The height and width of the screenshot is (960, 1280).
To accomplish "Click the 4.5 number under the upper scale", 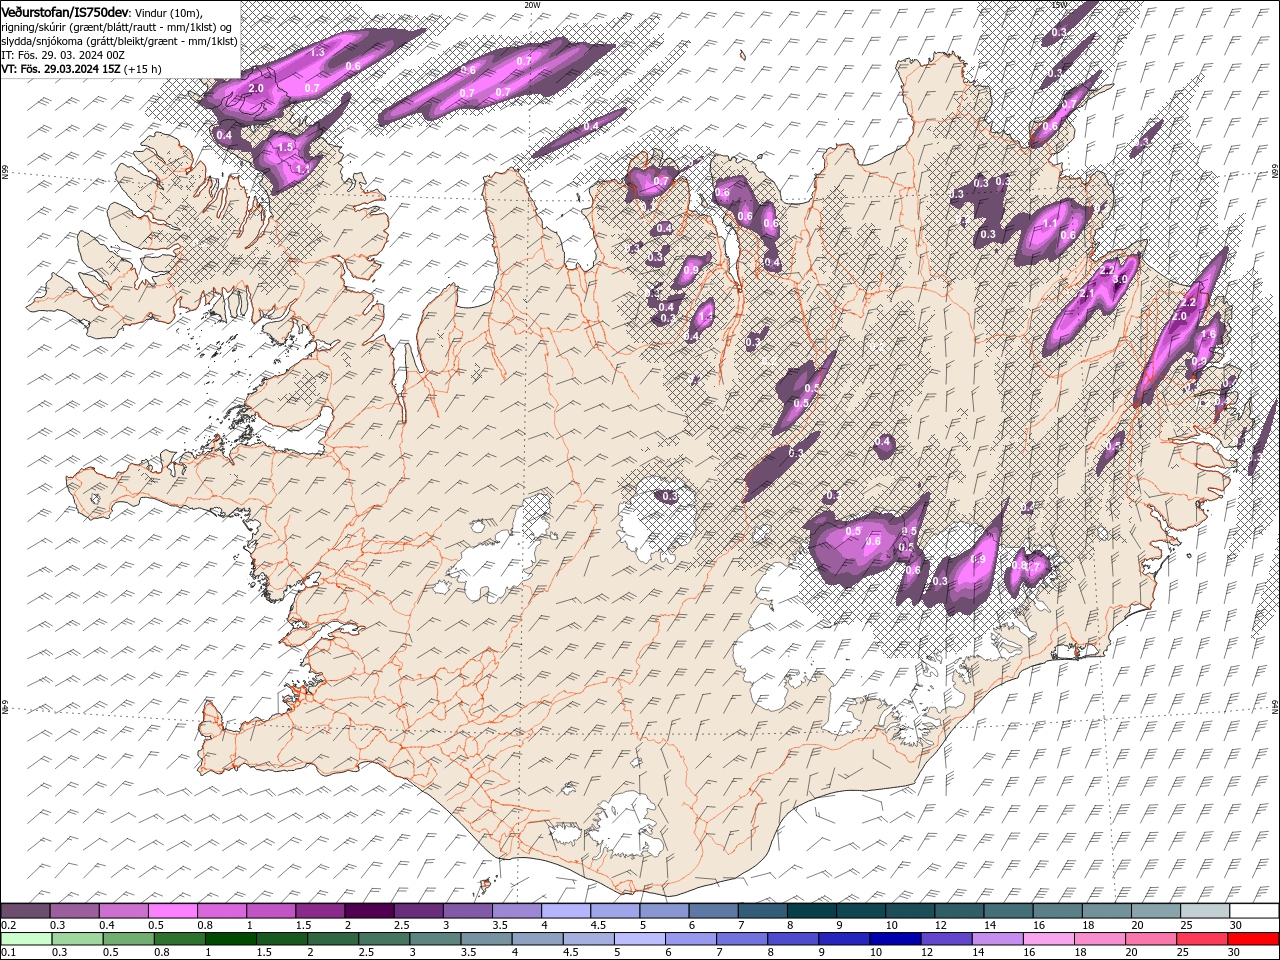I will click(598, 925).
